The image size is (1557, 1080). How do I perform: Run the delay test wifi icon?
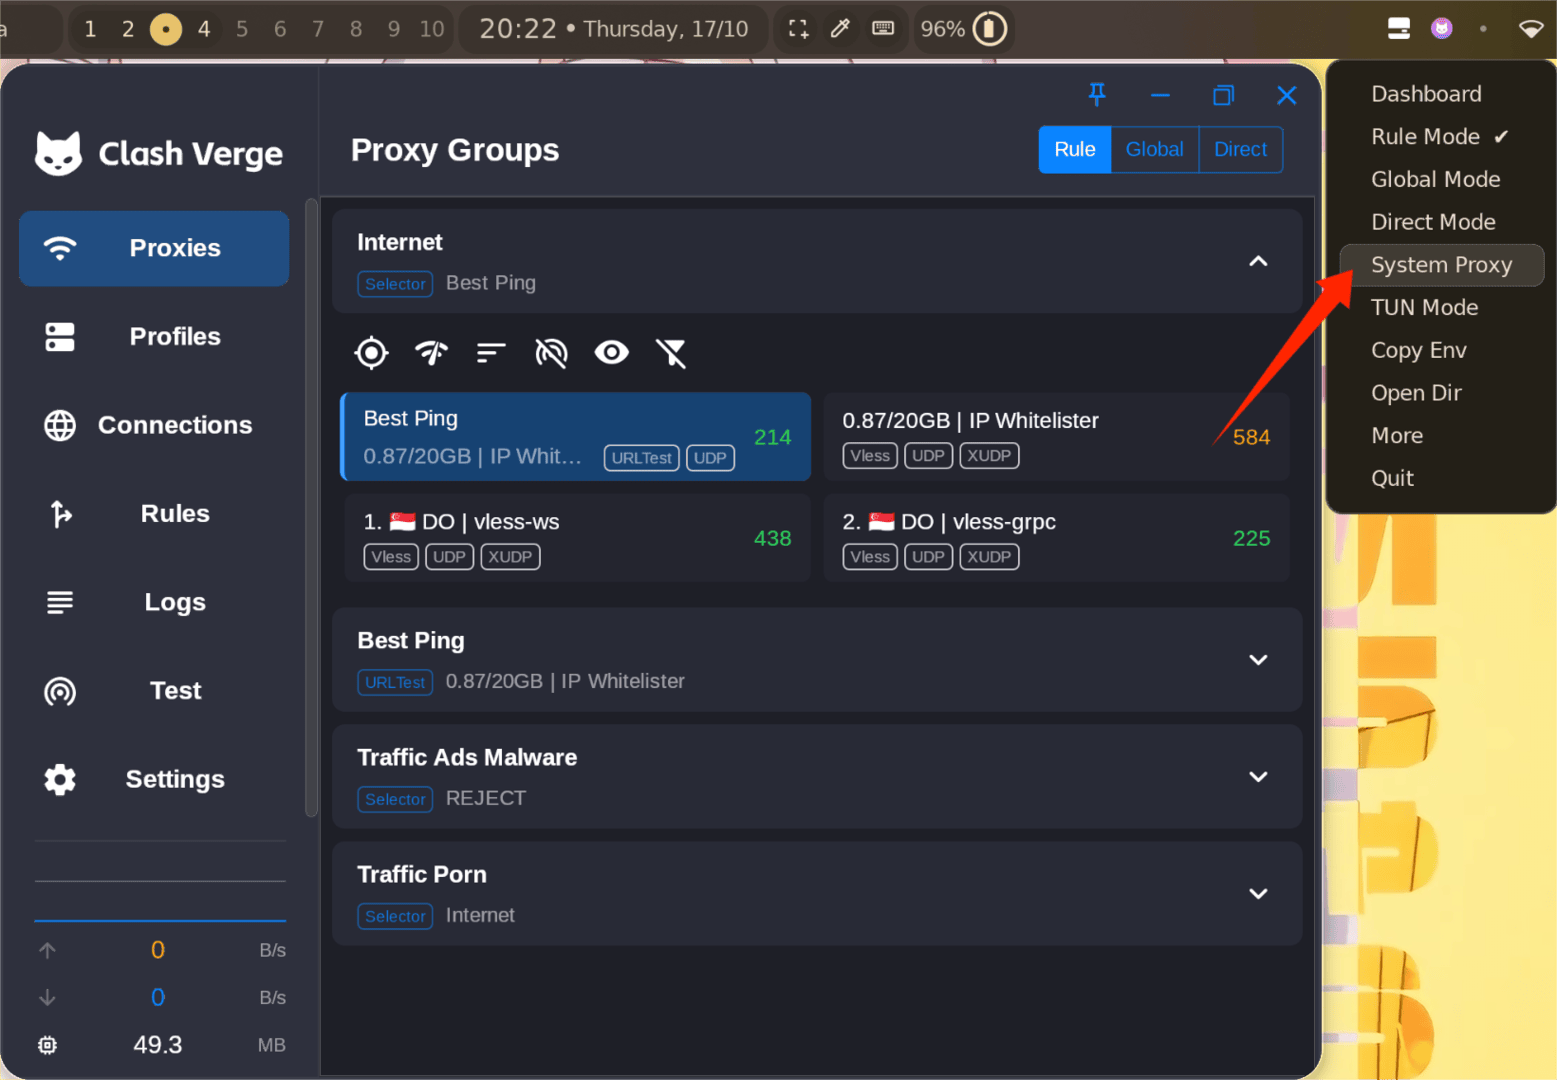[x=431, y=352]
